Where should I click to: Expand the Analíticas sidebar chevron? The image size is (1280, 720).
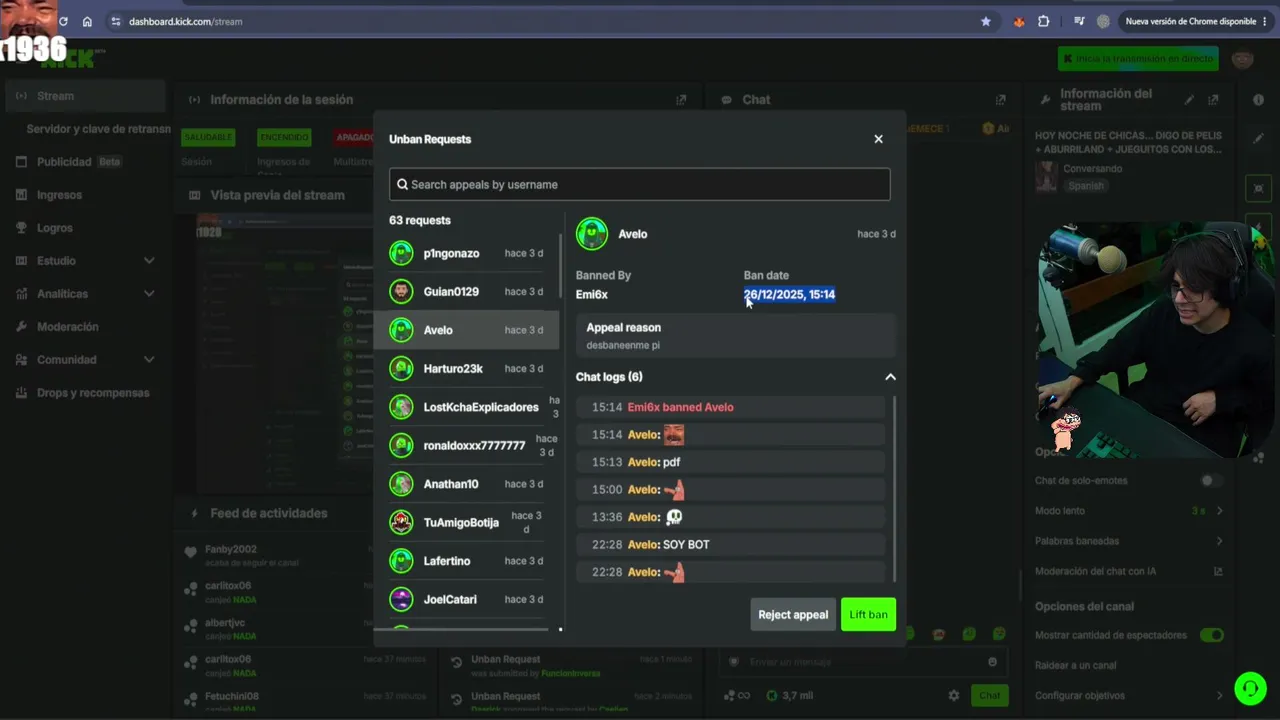[x=149, y=294]
